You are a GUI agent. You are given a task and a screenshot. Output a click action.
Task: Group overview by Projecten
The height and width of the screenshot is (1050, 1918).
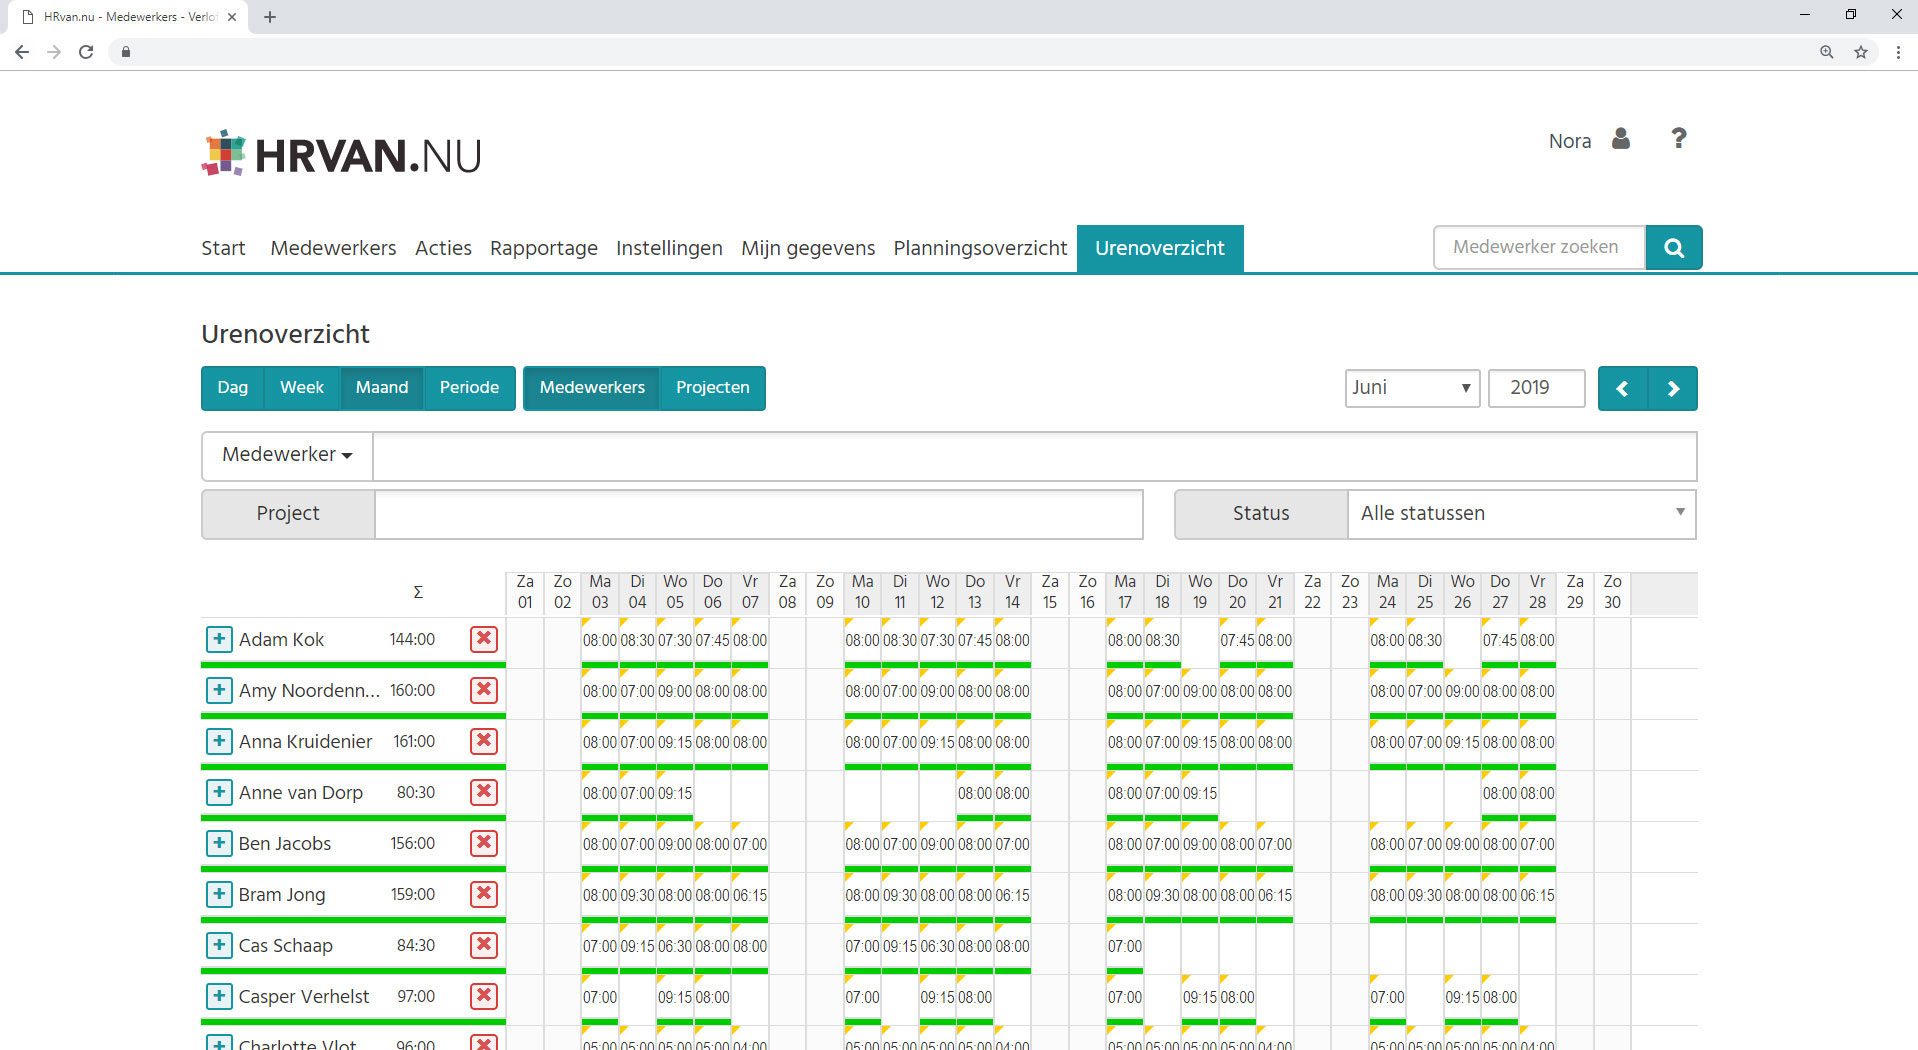pos(712,388)
